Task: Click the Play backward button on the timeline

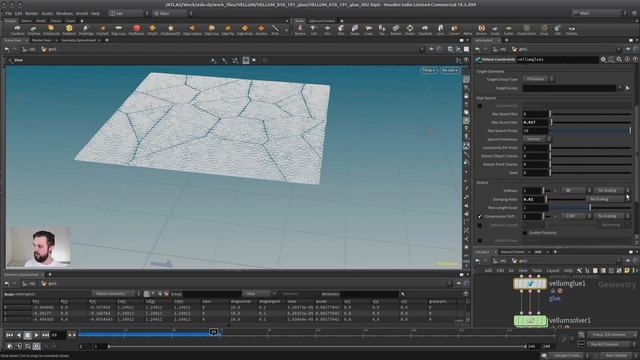Action: coord(19,335)
